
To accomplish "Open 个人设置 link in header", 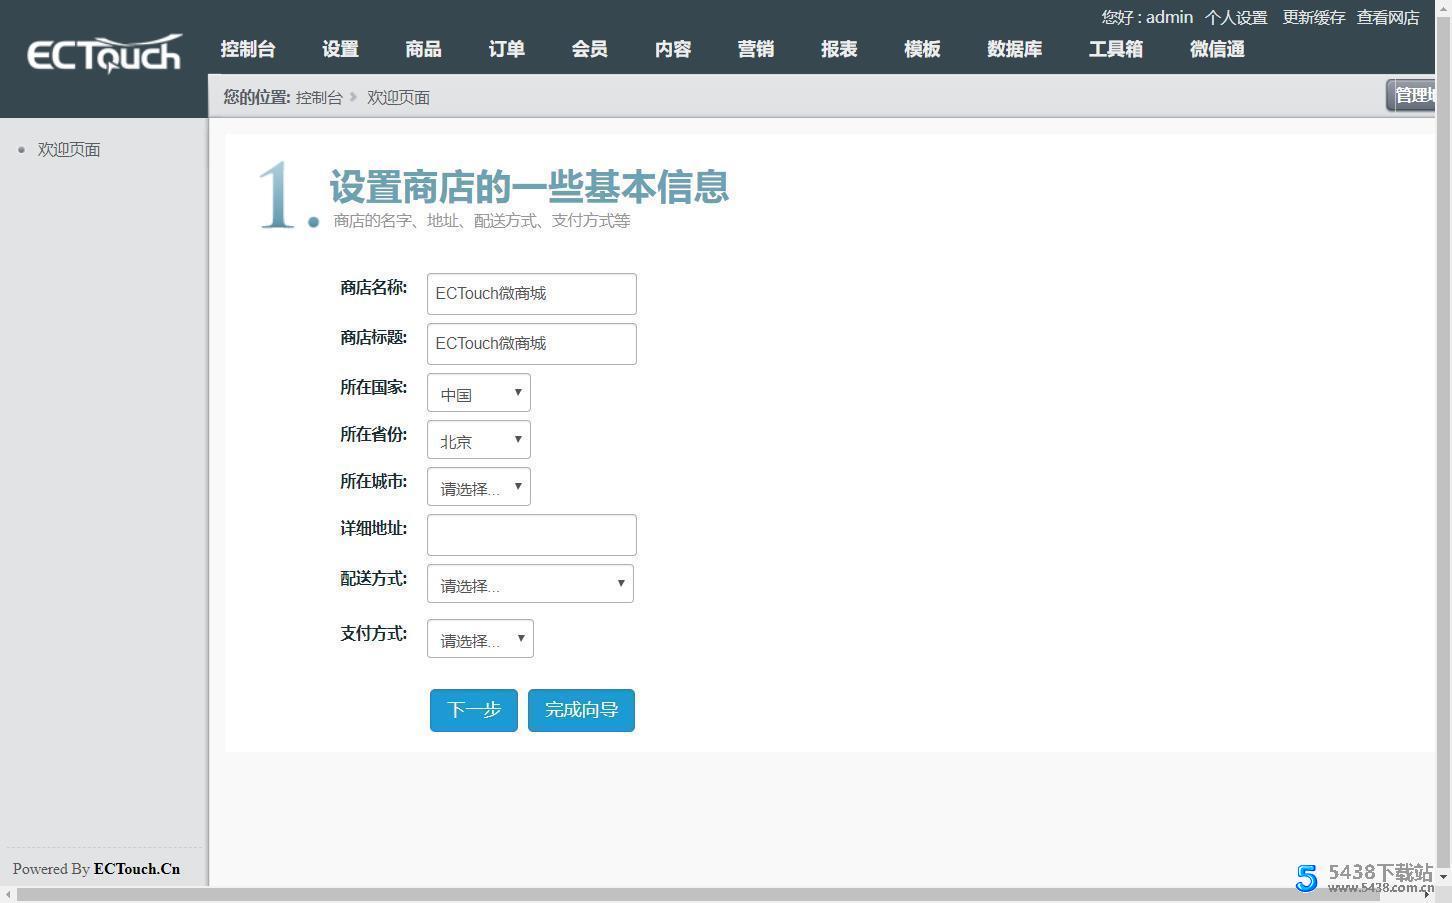I will pos(1235,18).
